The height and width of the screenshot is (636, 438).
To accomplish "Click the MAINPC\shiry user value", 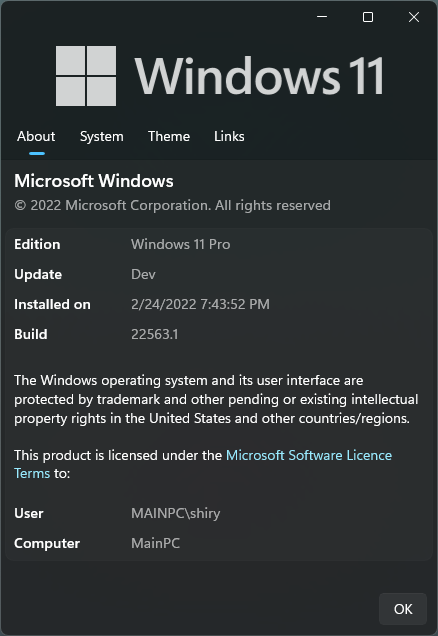I will 176,513.
